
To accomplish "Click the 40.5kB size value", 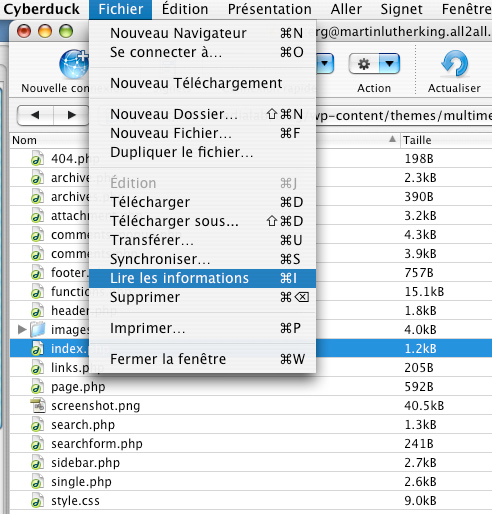I will click(x=424, y=406).
